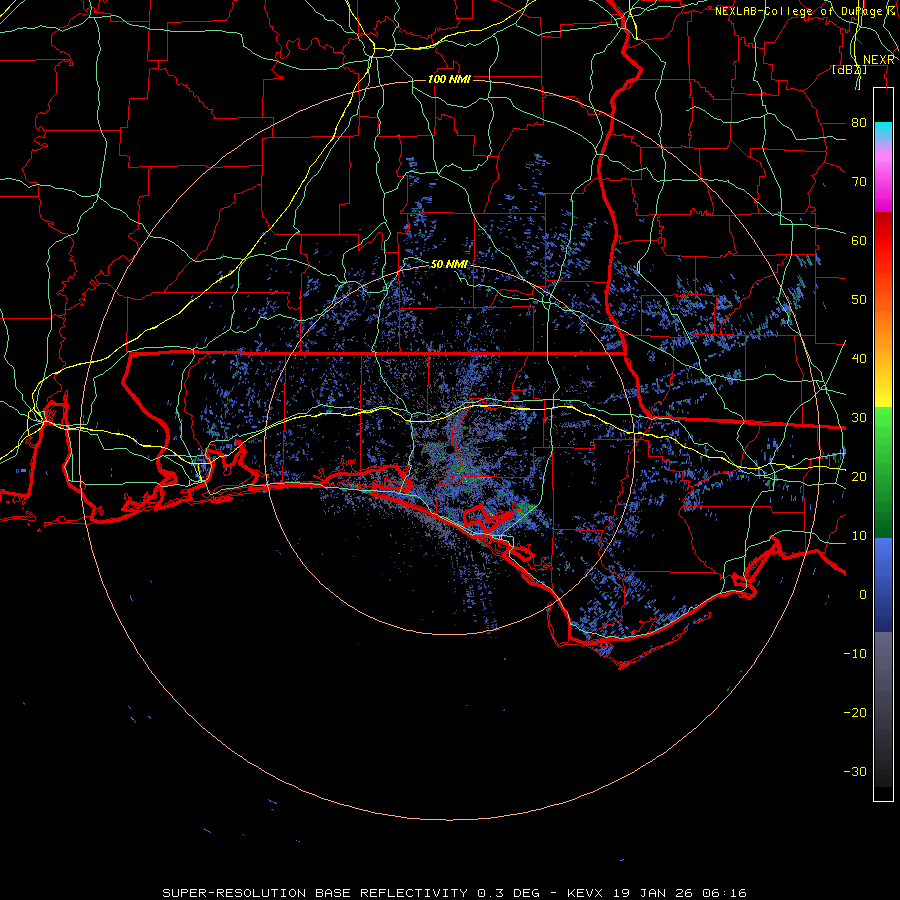Screen dimensions: 900x900
Task: Click the "19 JAN 26" date text
Action: point(653,893)
